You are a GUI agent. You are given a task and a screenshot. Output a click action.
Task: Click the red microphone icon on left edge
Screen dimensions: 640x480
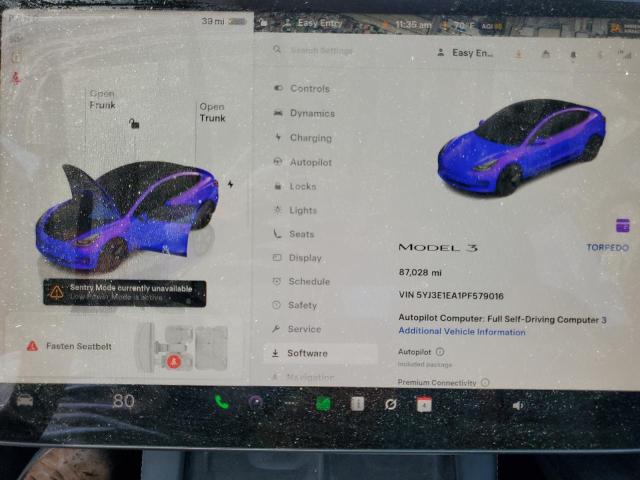[16, 78]
